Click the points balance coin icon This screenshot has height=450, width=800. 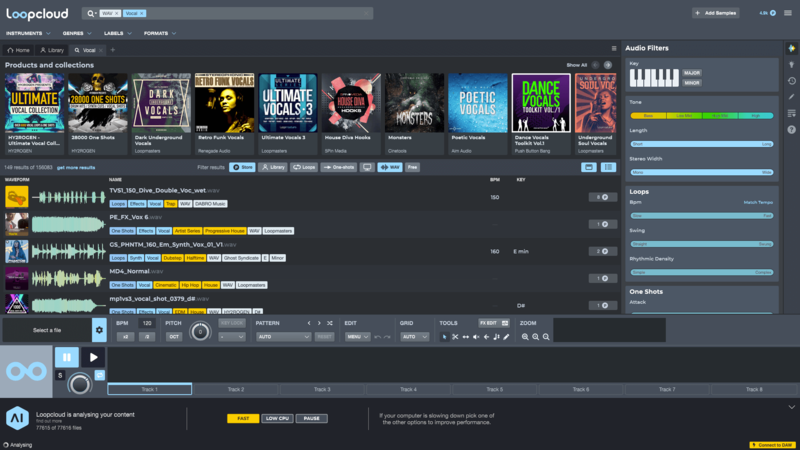[x=773, y=13]
